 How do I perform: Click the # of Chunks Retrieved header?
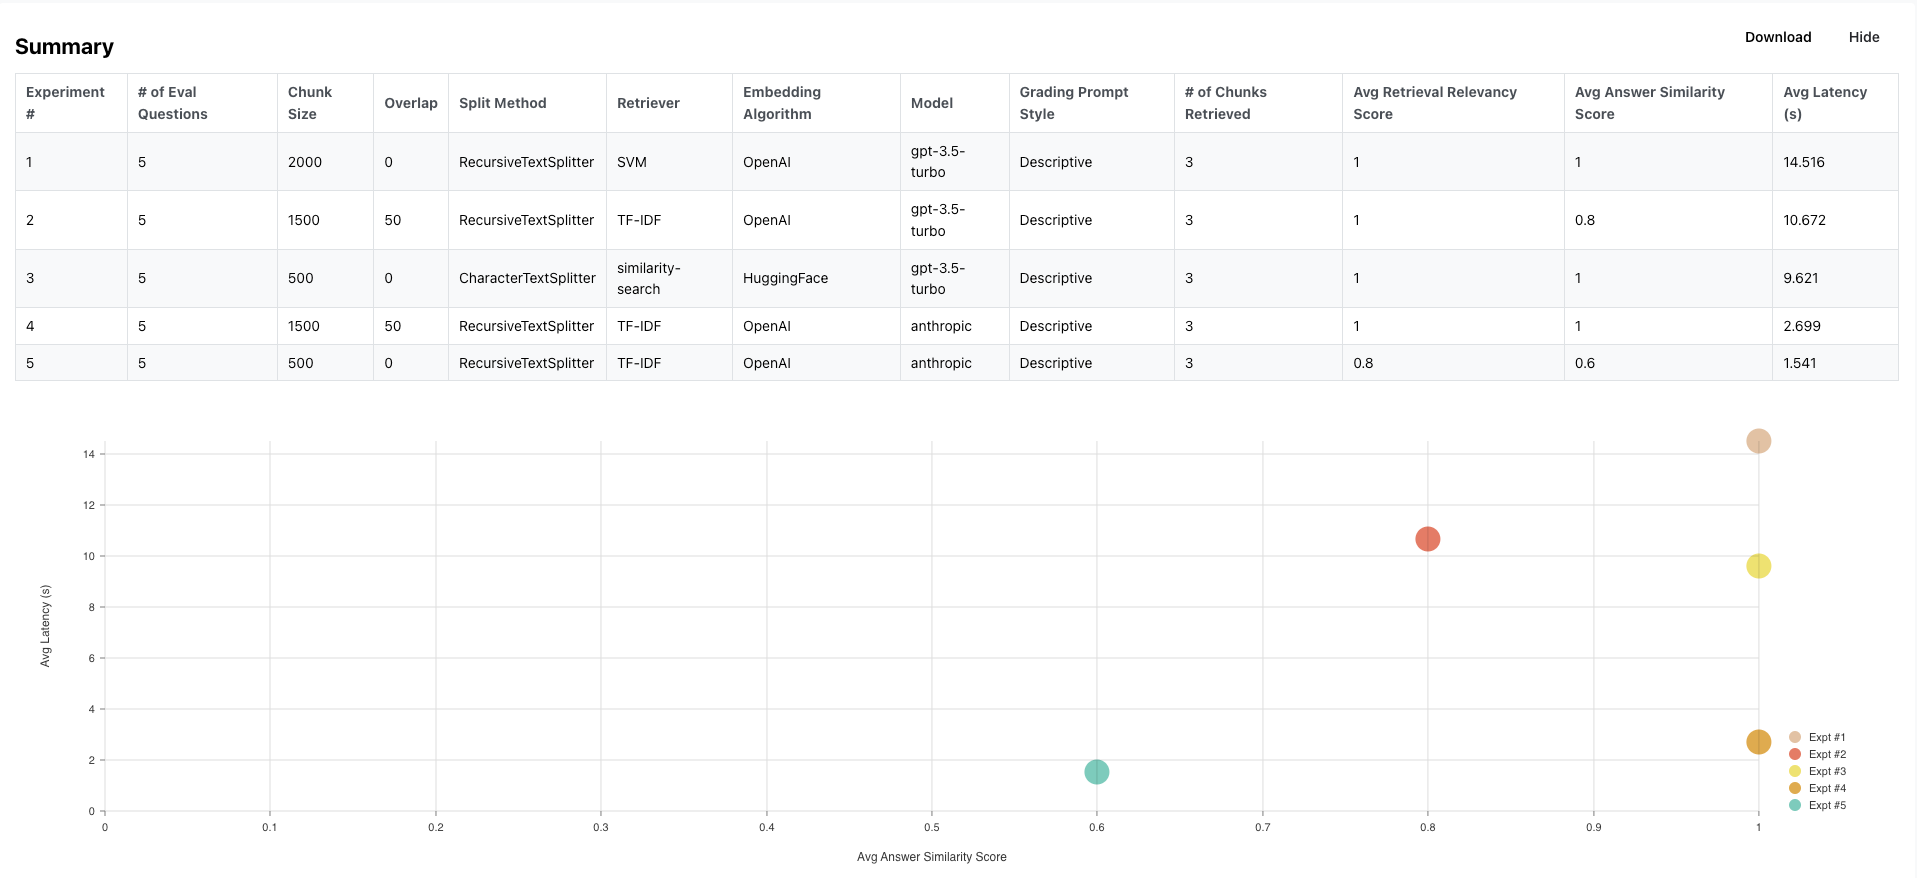[1258, 103]
